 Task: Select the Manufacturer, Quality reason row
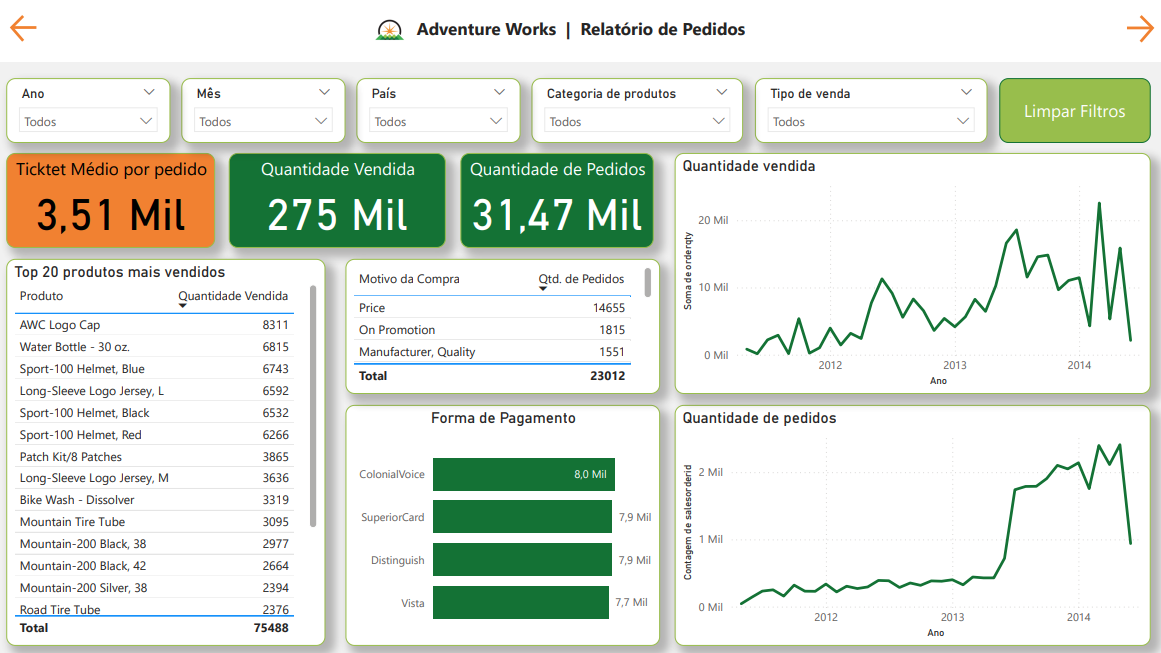pyautogui.click(x=492, y=352)
